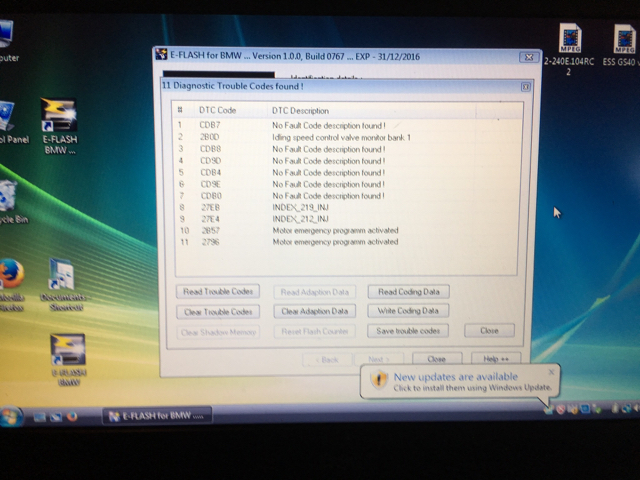Click the INDEX_212_INJ description

pyautogui.click(x=300, y=219)
